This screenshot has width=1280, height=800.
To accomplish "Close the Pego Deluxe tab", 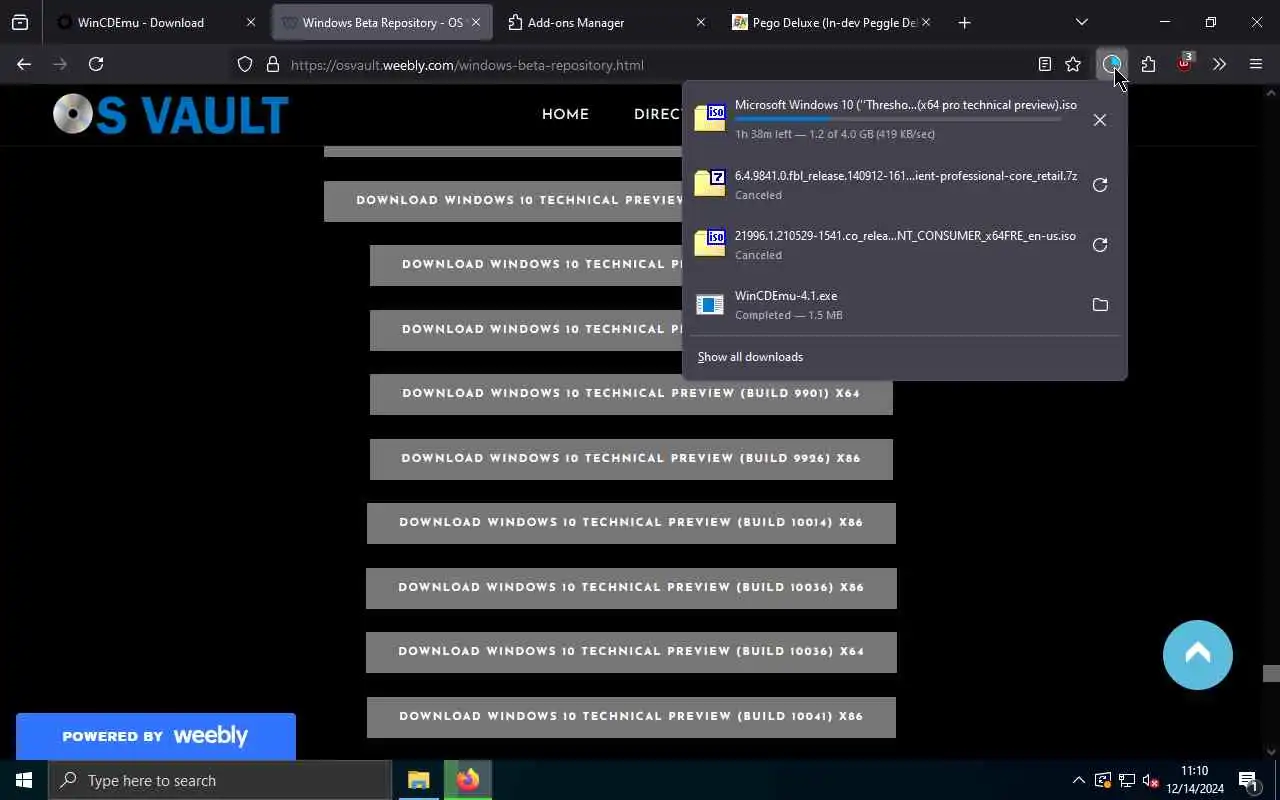I will click(x=925, y=22).
